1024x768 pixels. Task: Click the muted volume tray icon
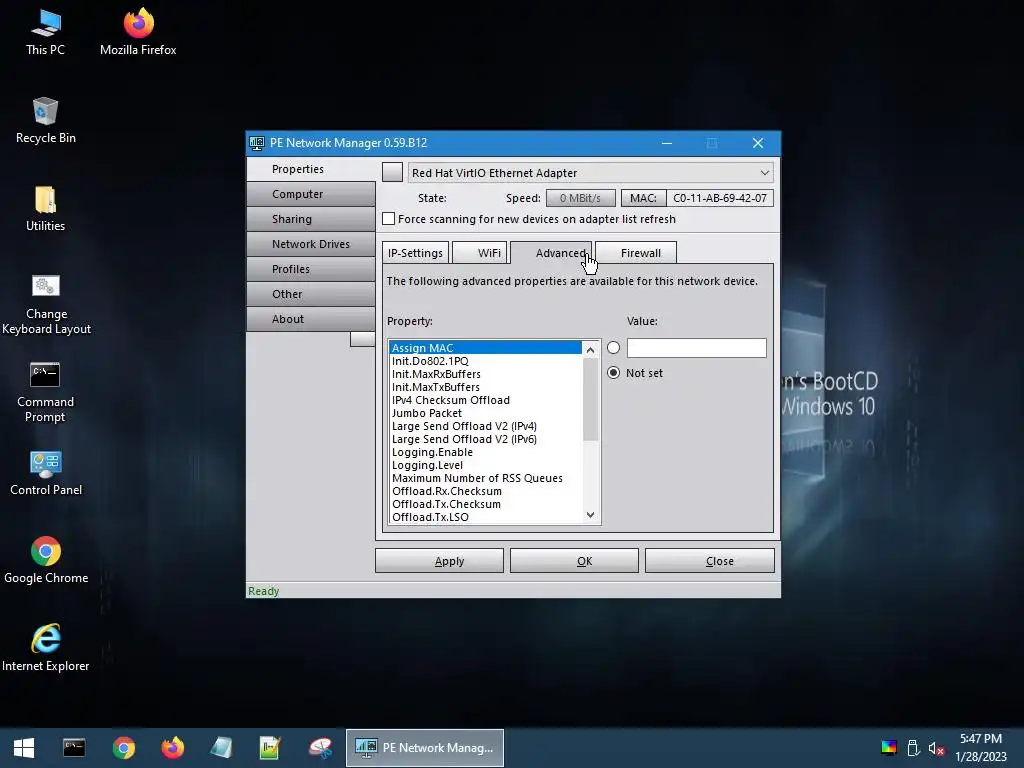[936, 748]
